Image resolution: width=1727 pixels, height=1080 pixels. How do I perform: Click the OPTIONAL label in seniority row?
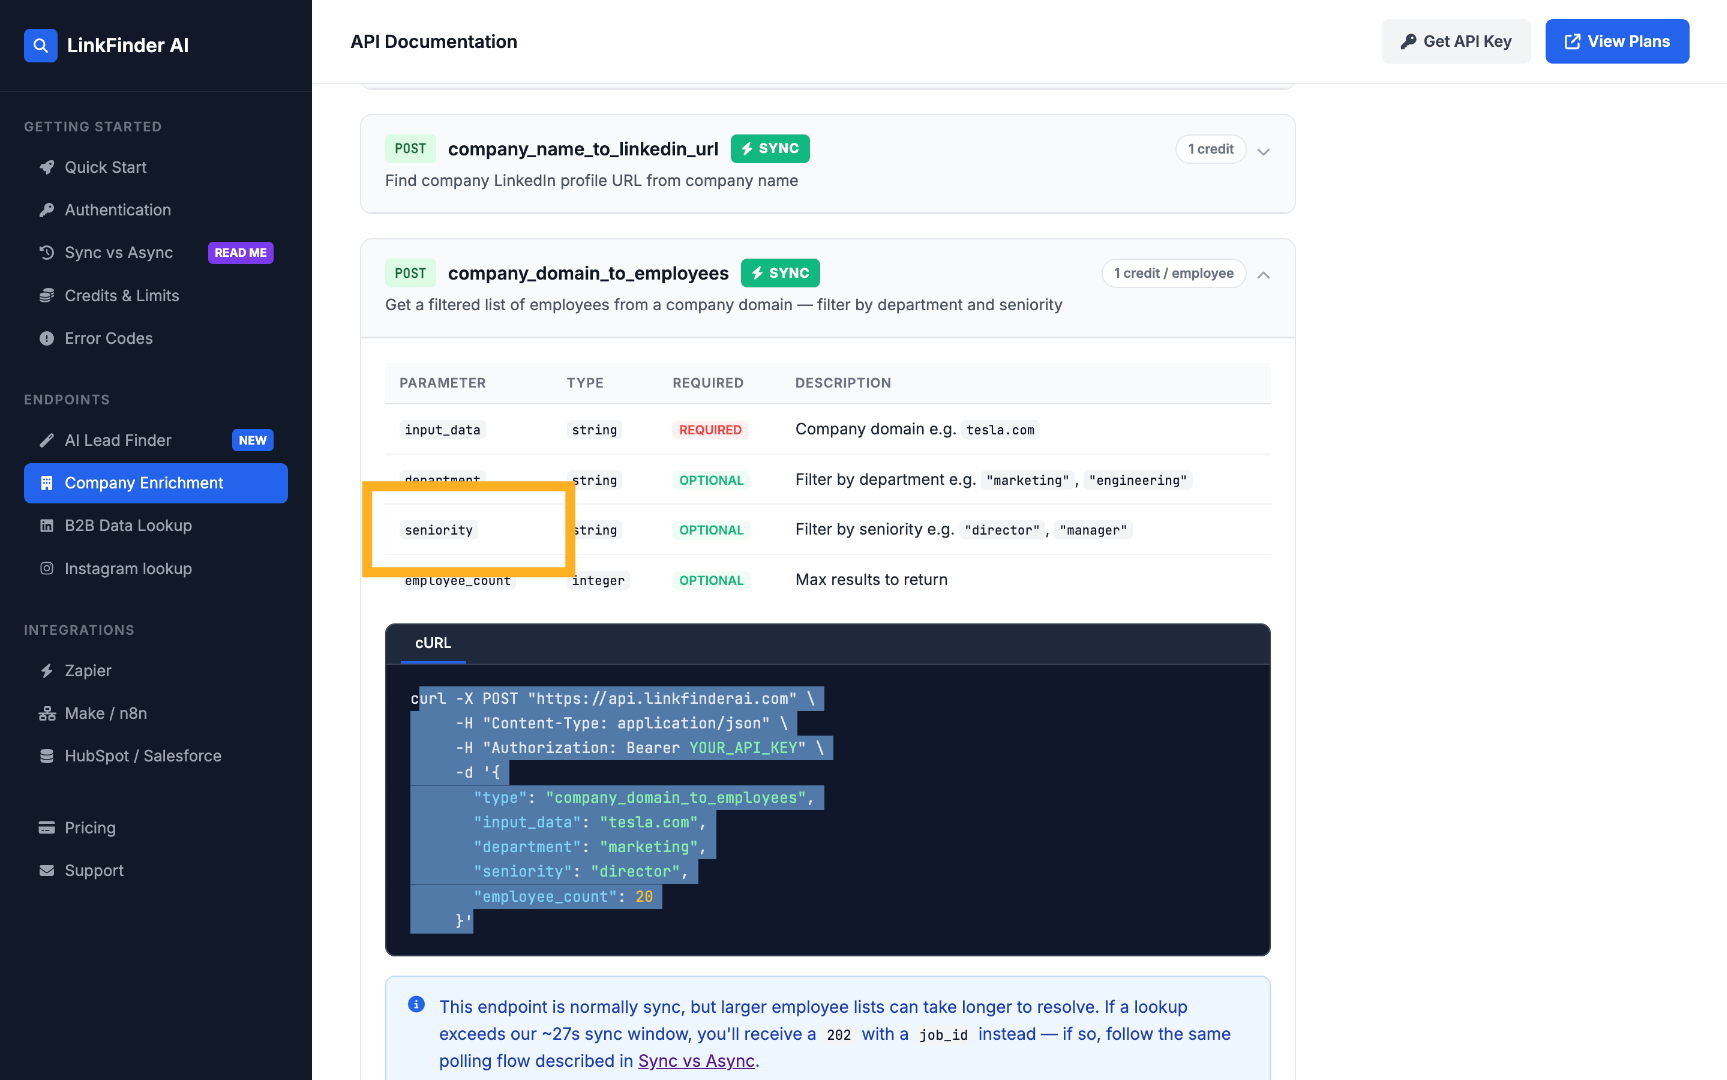click(x=711, y=530)
